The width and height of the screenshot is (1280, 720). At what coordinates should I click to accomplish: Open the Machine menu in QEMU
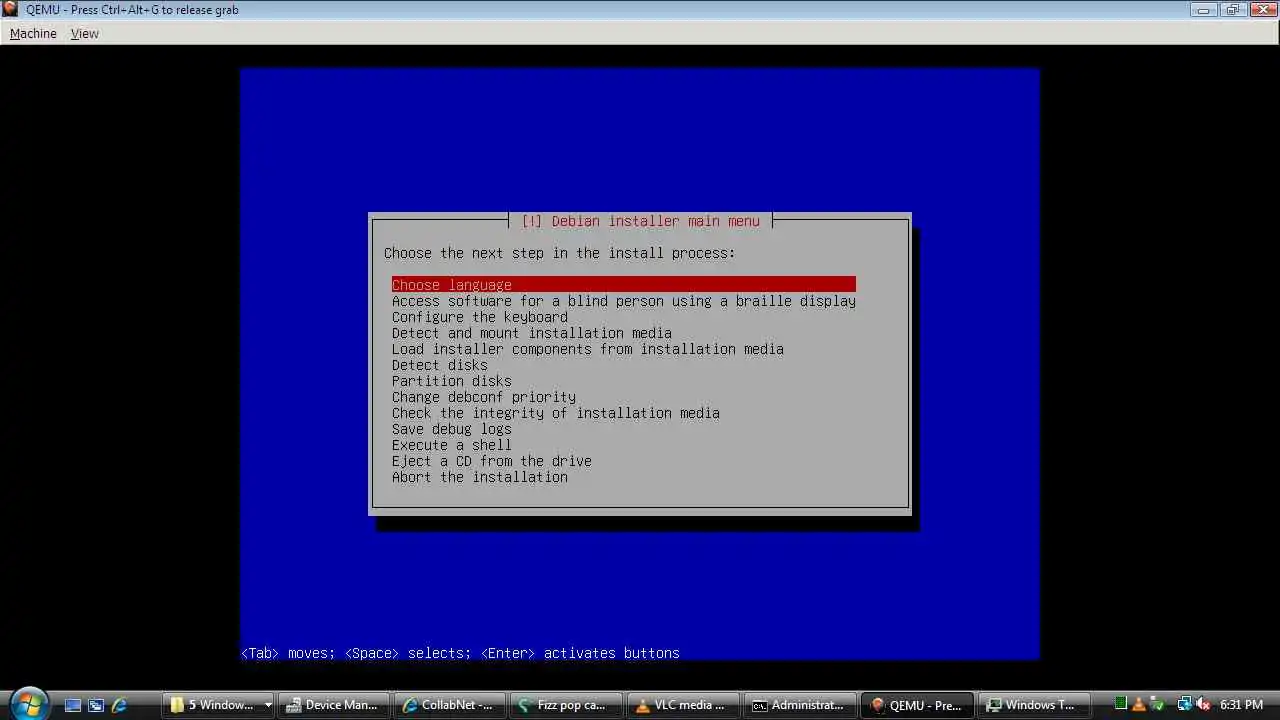[x=33, y=33]
